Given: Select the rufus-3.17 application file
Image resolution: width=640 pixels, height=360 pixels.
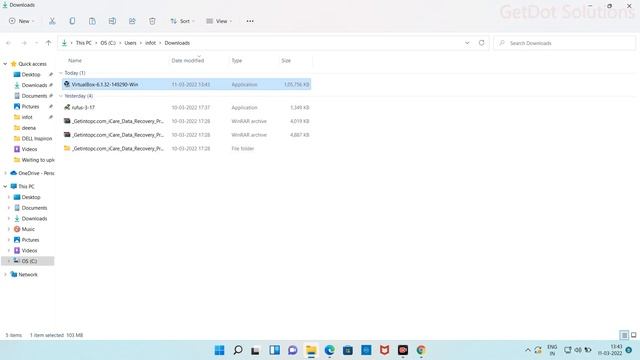Looking at the screenshot, I should click(x=187, y=107).
